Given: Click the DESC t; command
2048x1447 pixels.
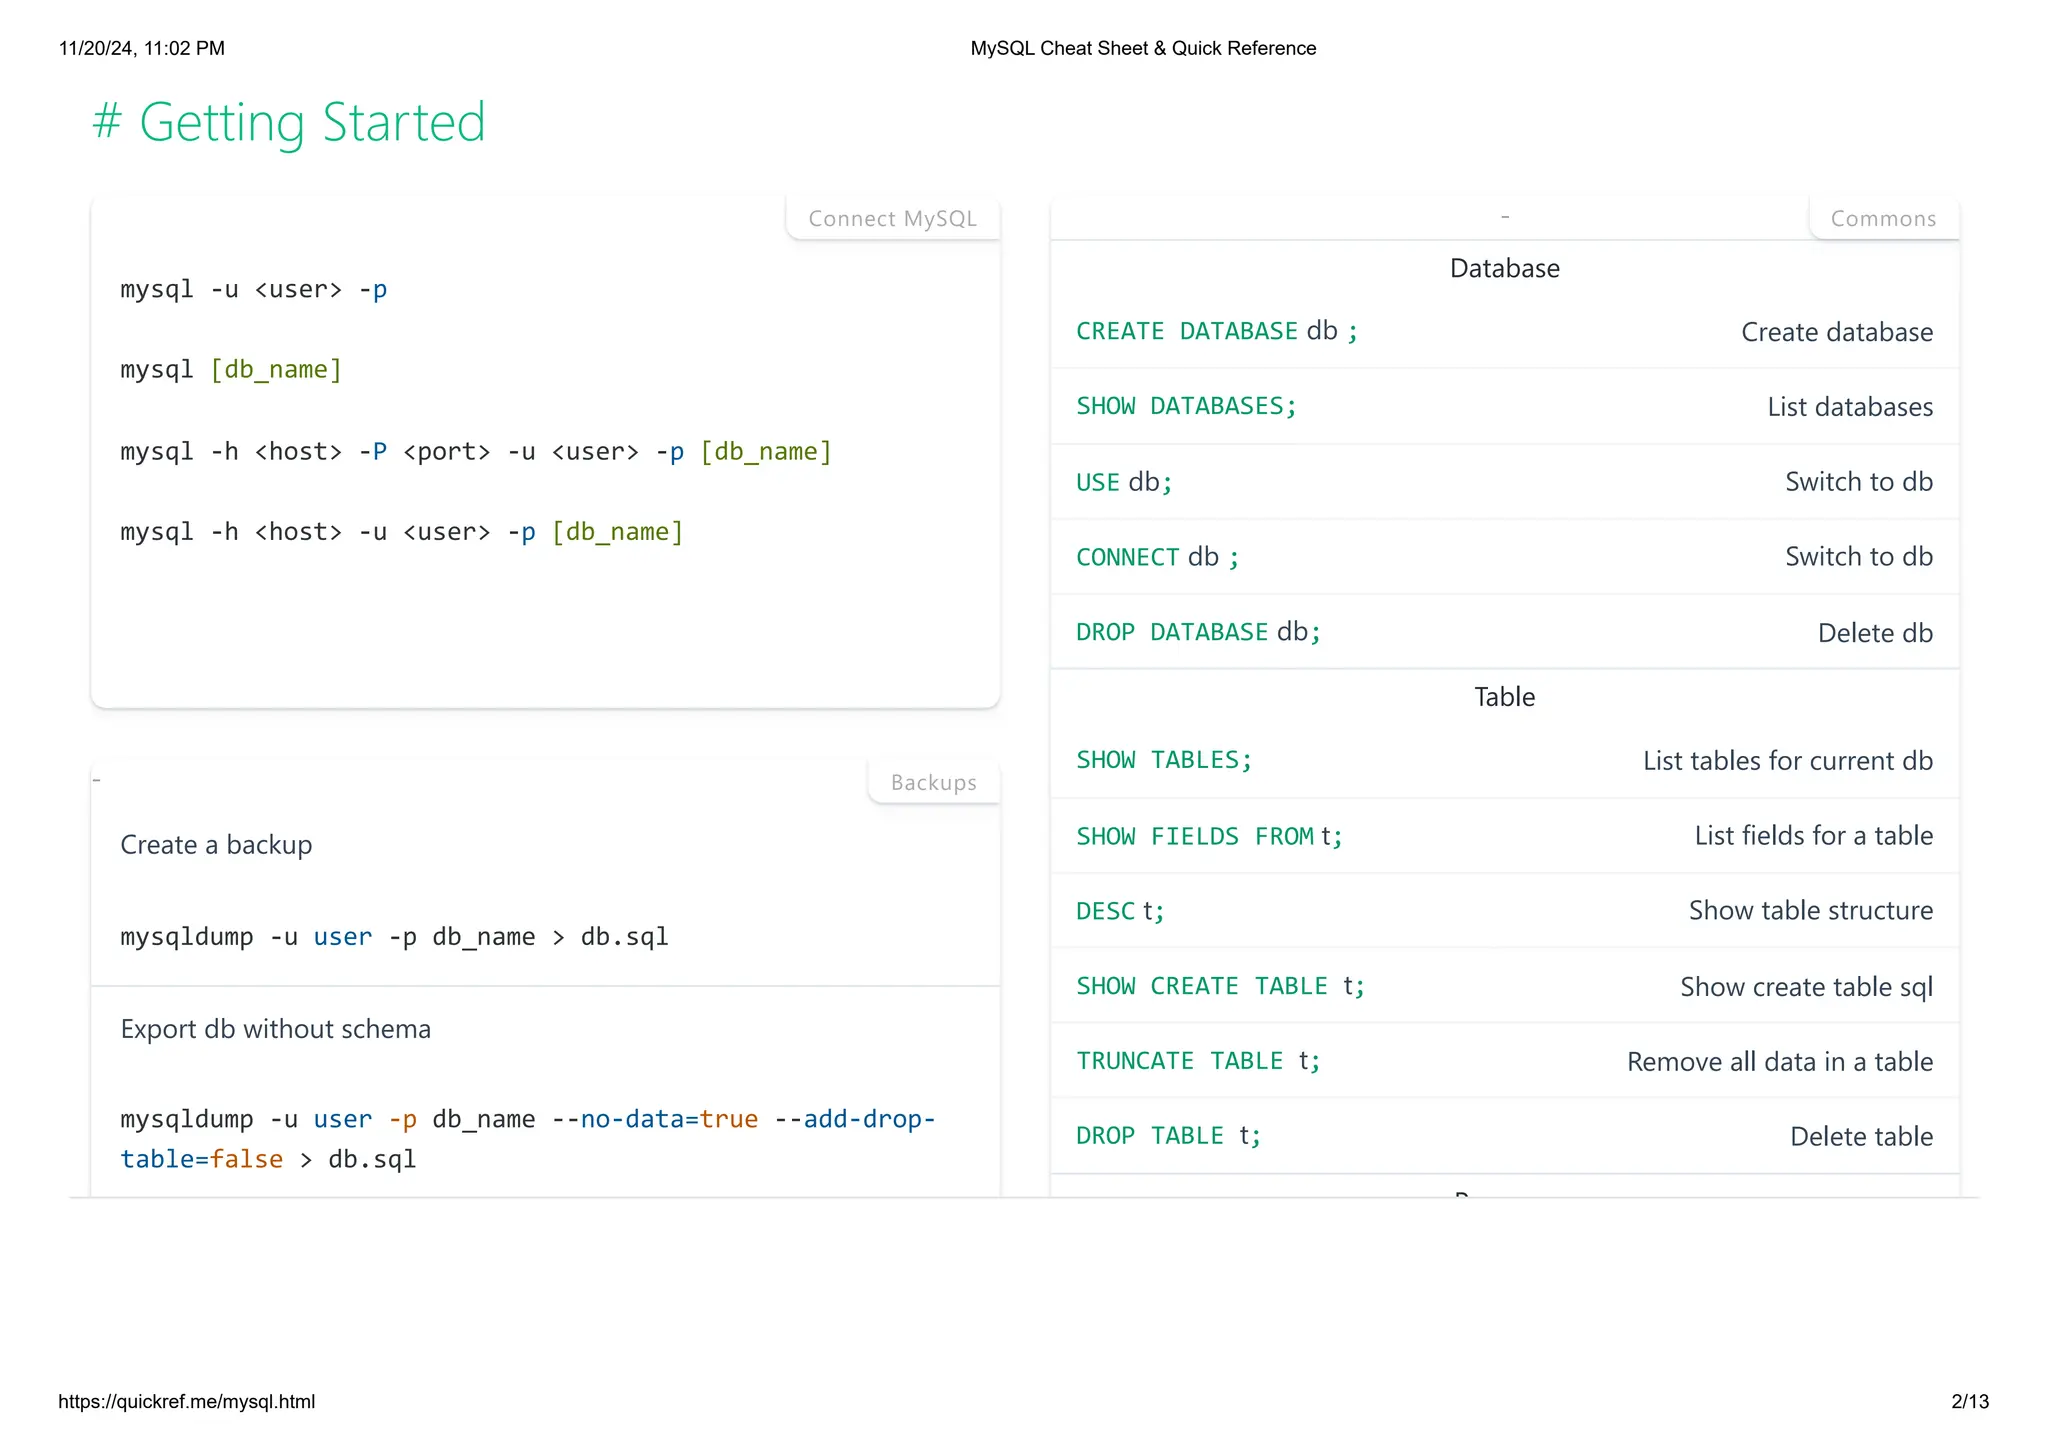Looking at the screenshot, I should click(1120, 911).
